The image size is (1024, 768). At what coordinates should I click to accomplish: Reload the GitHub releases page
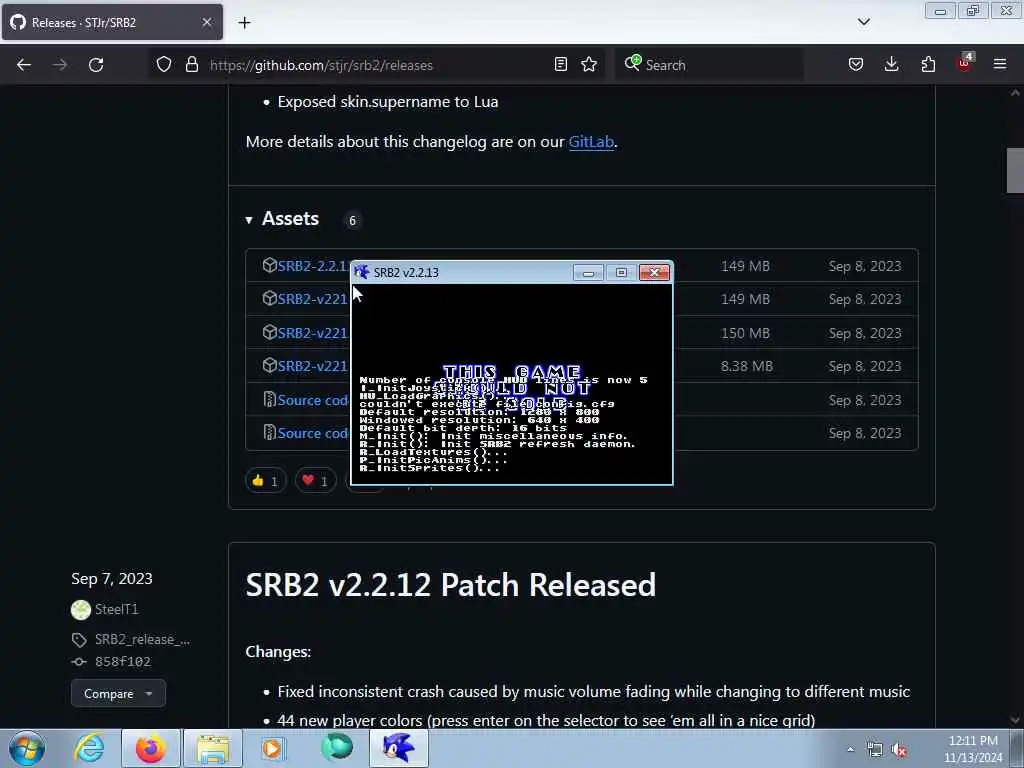tap(96, 65)
